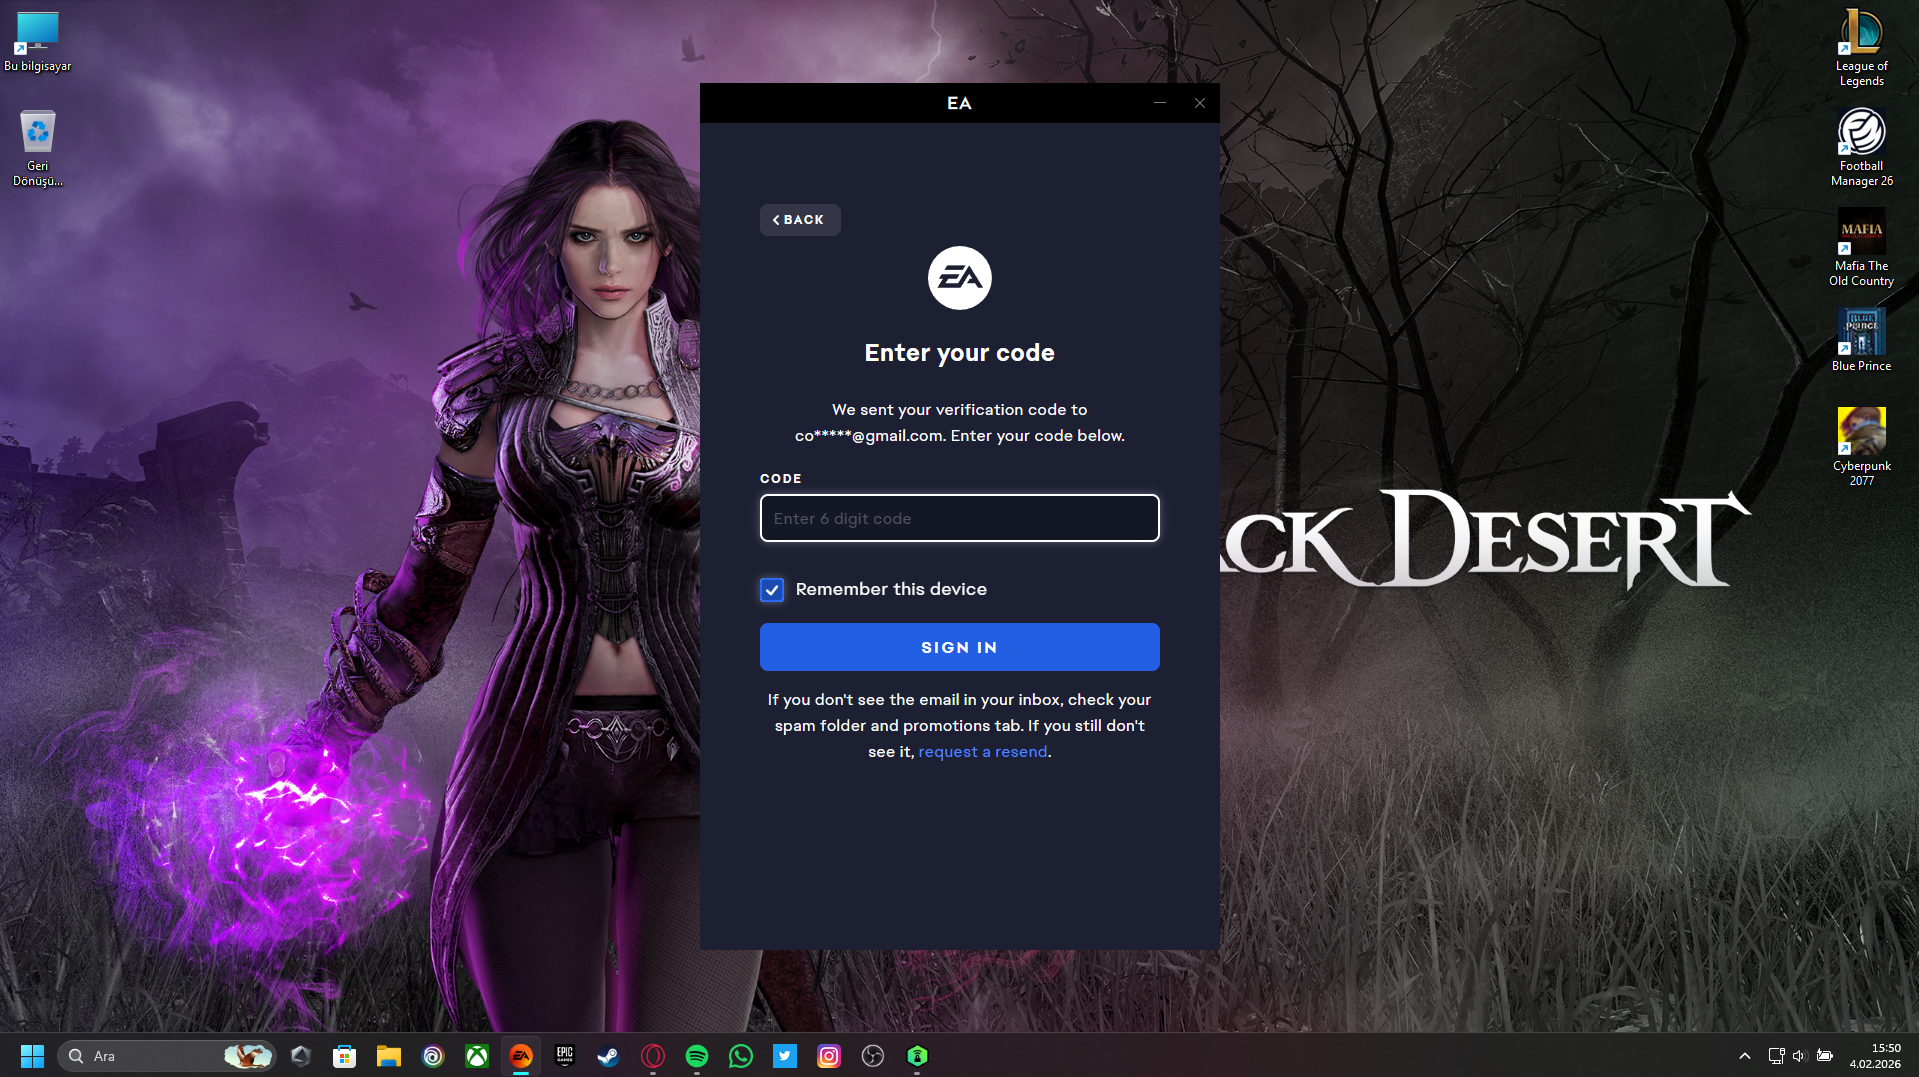Click the bird image in the search box
Image resolution: width=1919 pixels, height=1077 pixels.
[248, 1056]
